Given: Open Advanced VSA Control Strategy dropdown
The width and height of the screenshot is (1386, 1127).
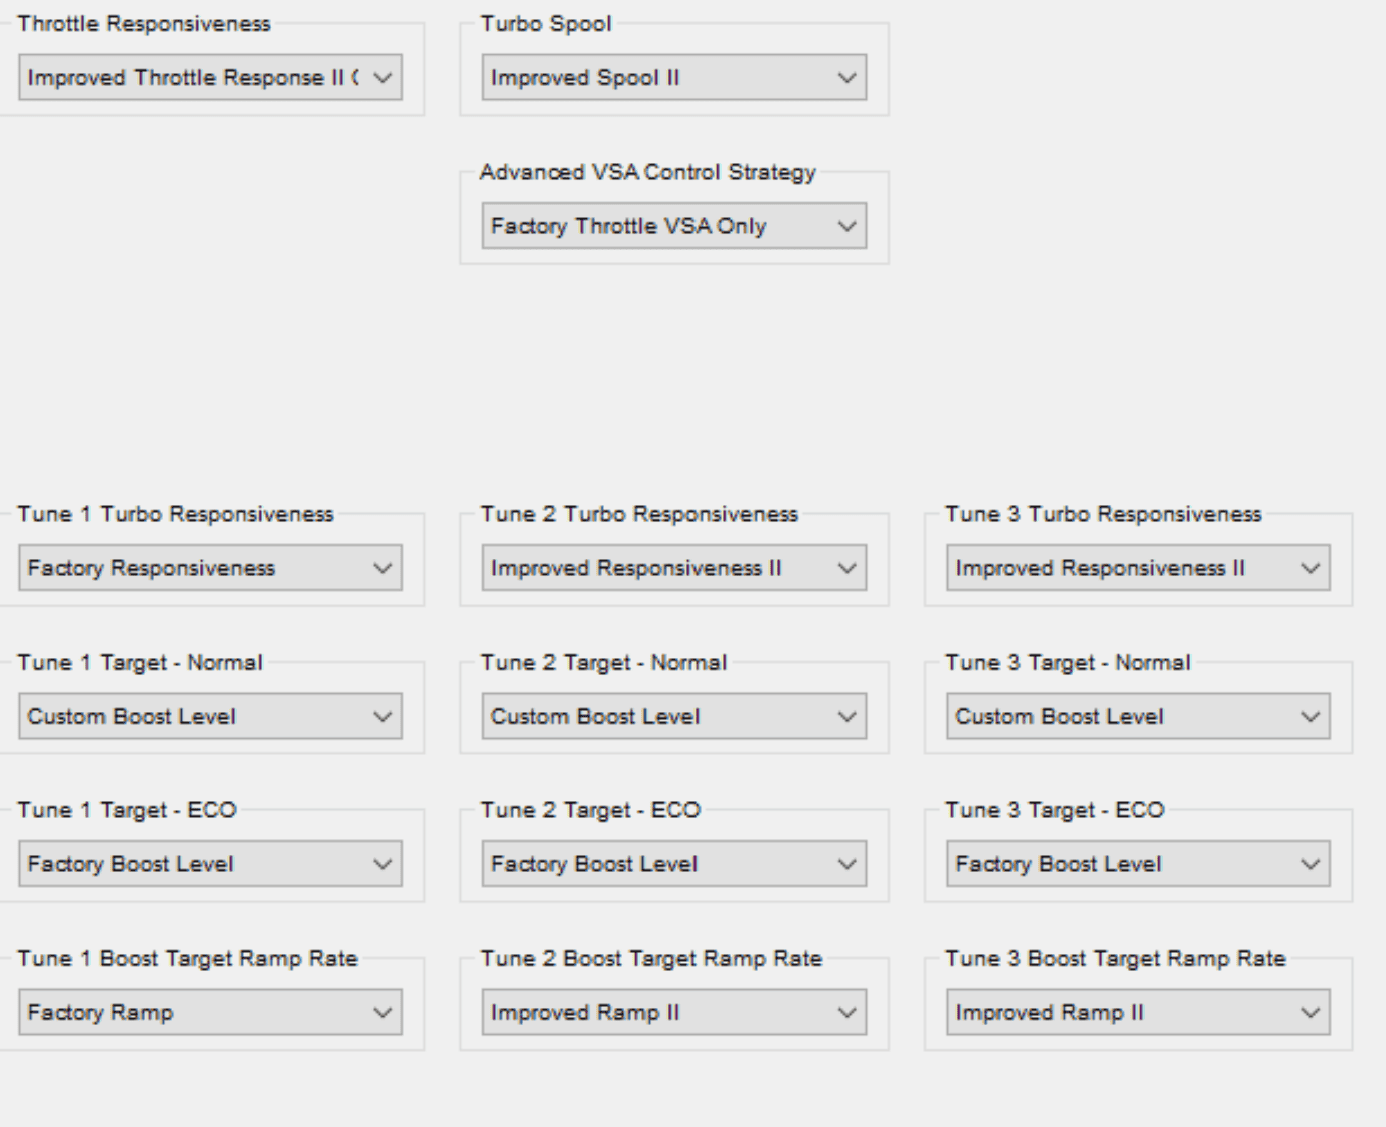Looking at the screenshot, I should click(x=673, y=226).
